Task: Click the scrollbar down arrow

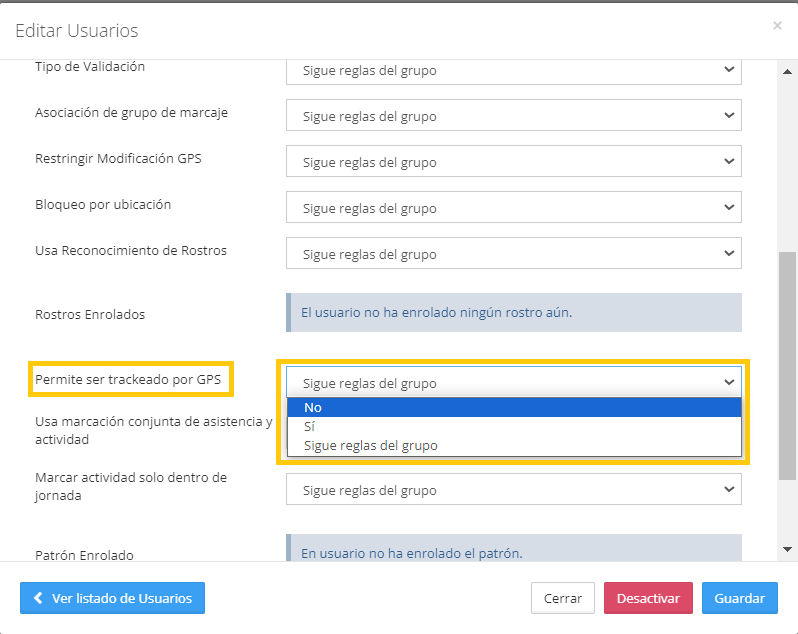Action: pyautogui.click(x=788, y=549)
